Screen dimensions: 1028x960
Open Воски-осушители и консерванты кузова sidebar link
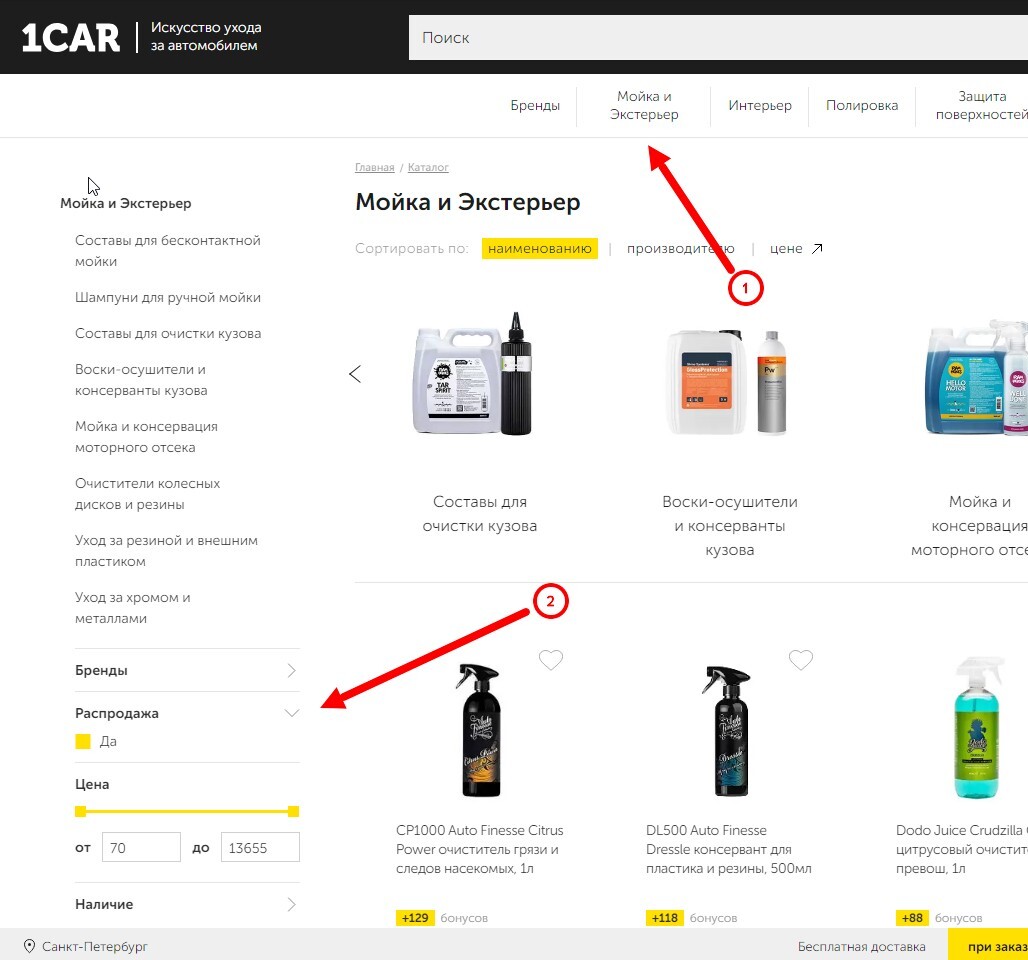click(141, 380)
